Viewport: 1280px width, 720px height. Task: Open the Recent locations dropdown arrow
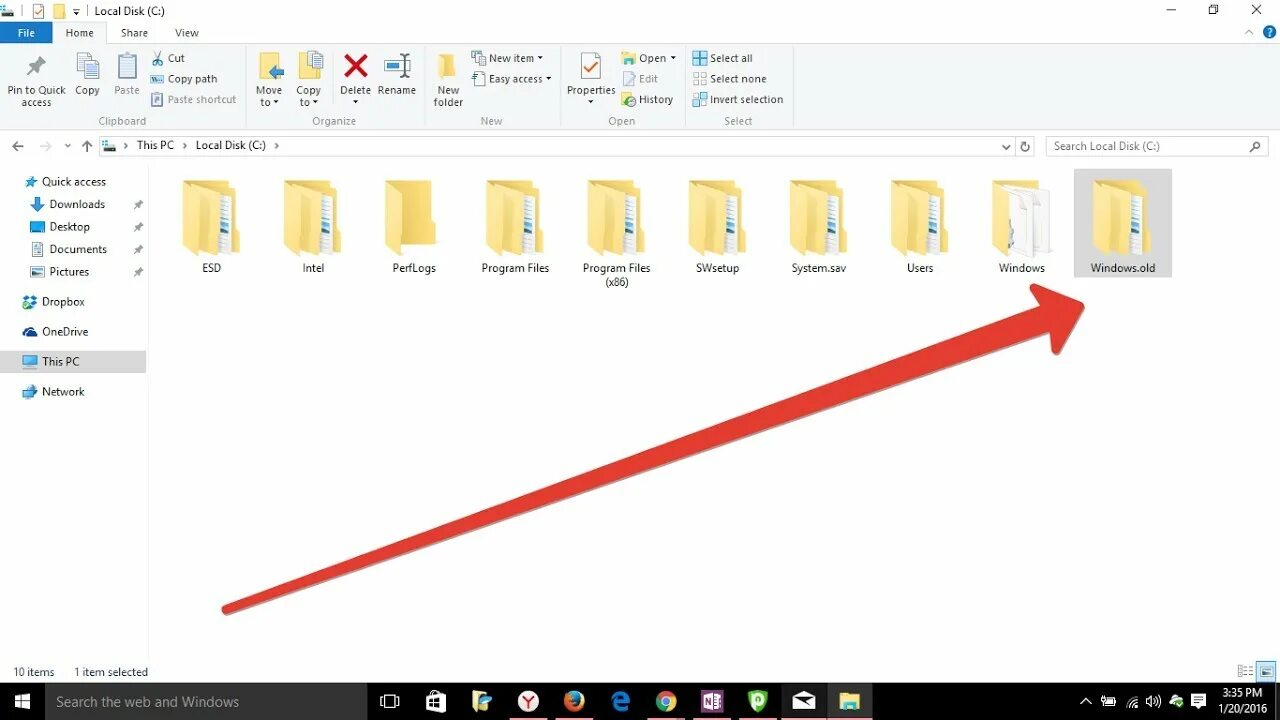coord(68,146)
